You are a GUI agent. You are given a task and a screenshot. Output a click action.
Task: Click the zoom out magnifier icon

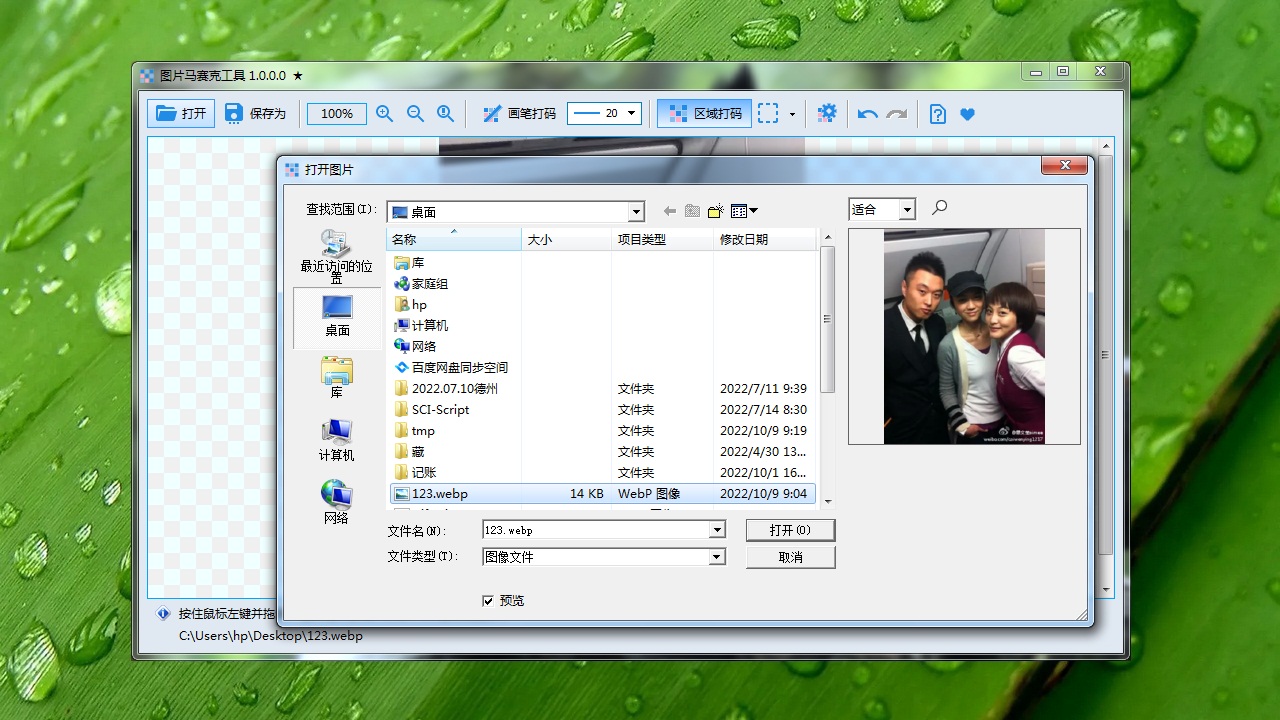click(415, 113)
